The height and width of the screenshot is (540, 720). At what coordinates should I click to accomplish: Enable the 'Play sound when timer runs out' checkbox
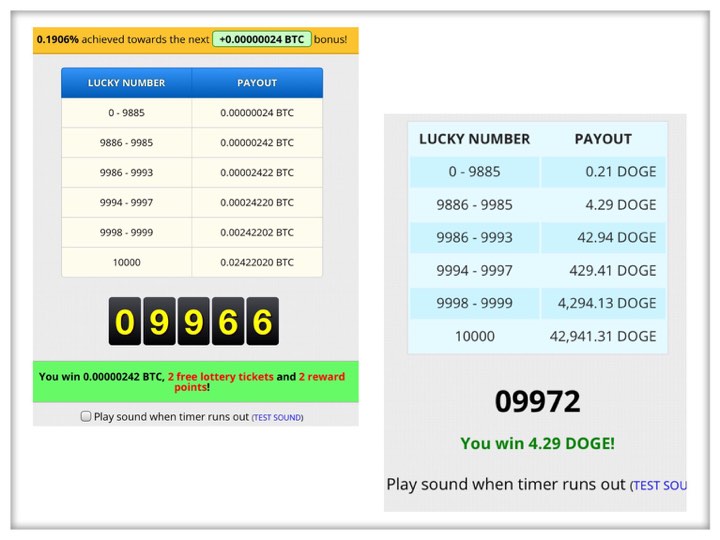point(86,416)
